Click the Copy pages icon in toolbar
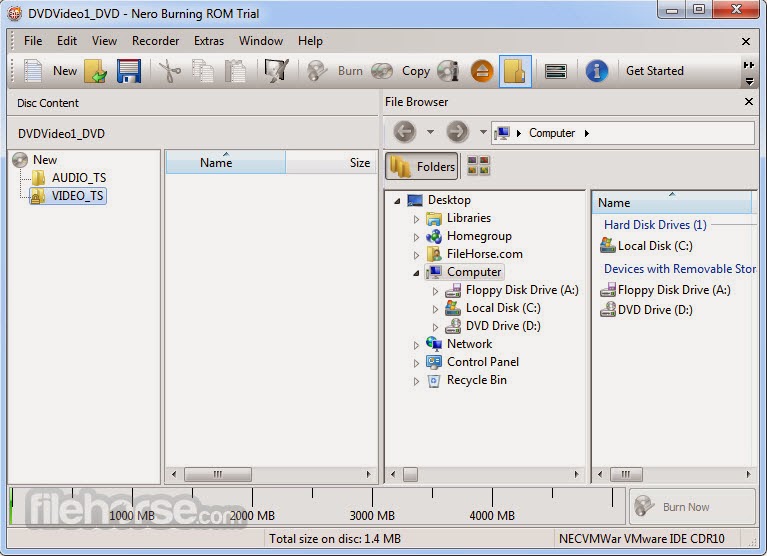This screenshot has height=556, width=767. click(203, 71)
